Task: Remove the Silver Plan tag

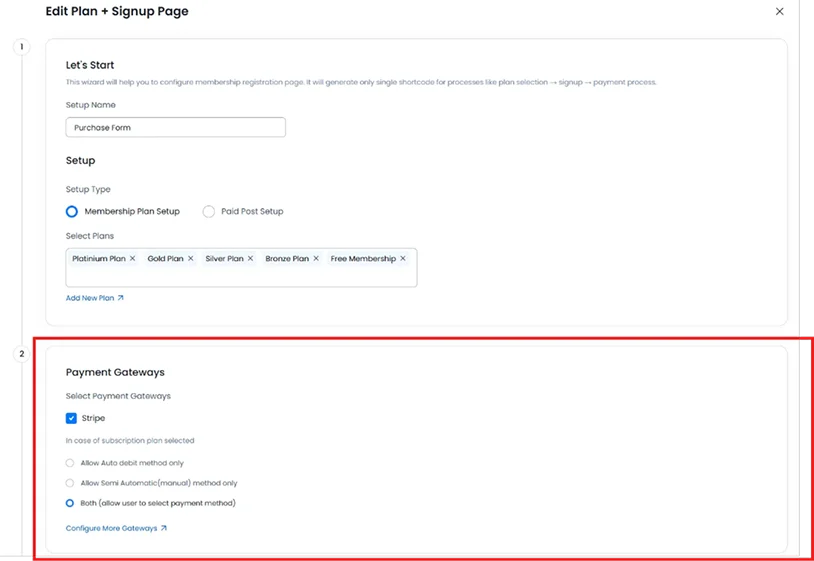Action: (x=250, y=258)
